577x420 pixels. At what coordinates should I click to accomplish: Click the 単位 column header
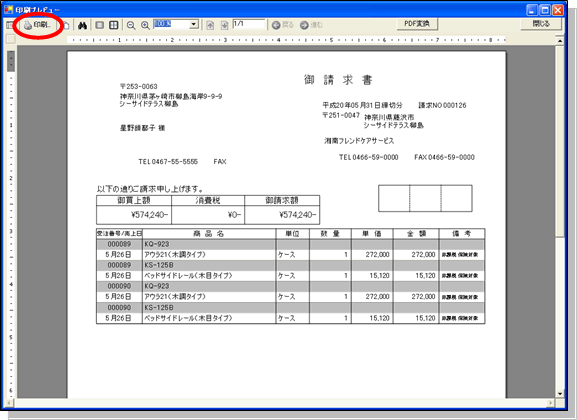(293, 234)
